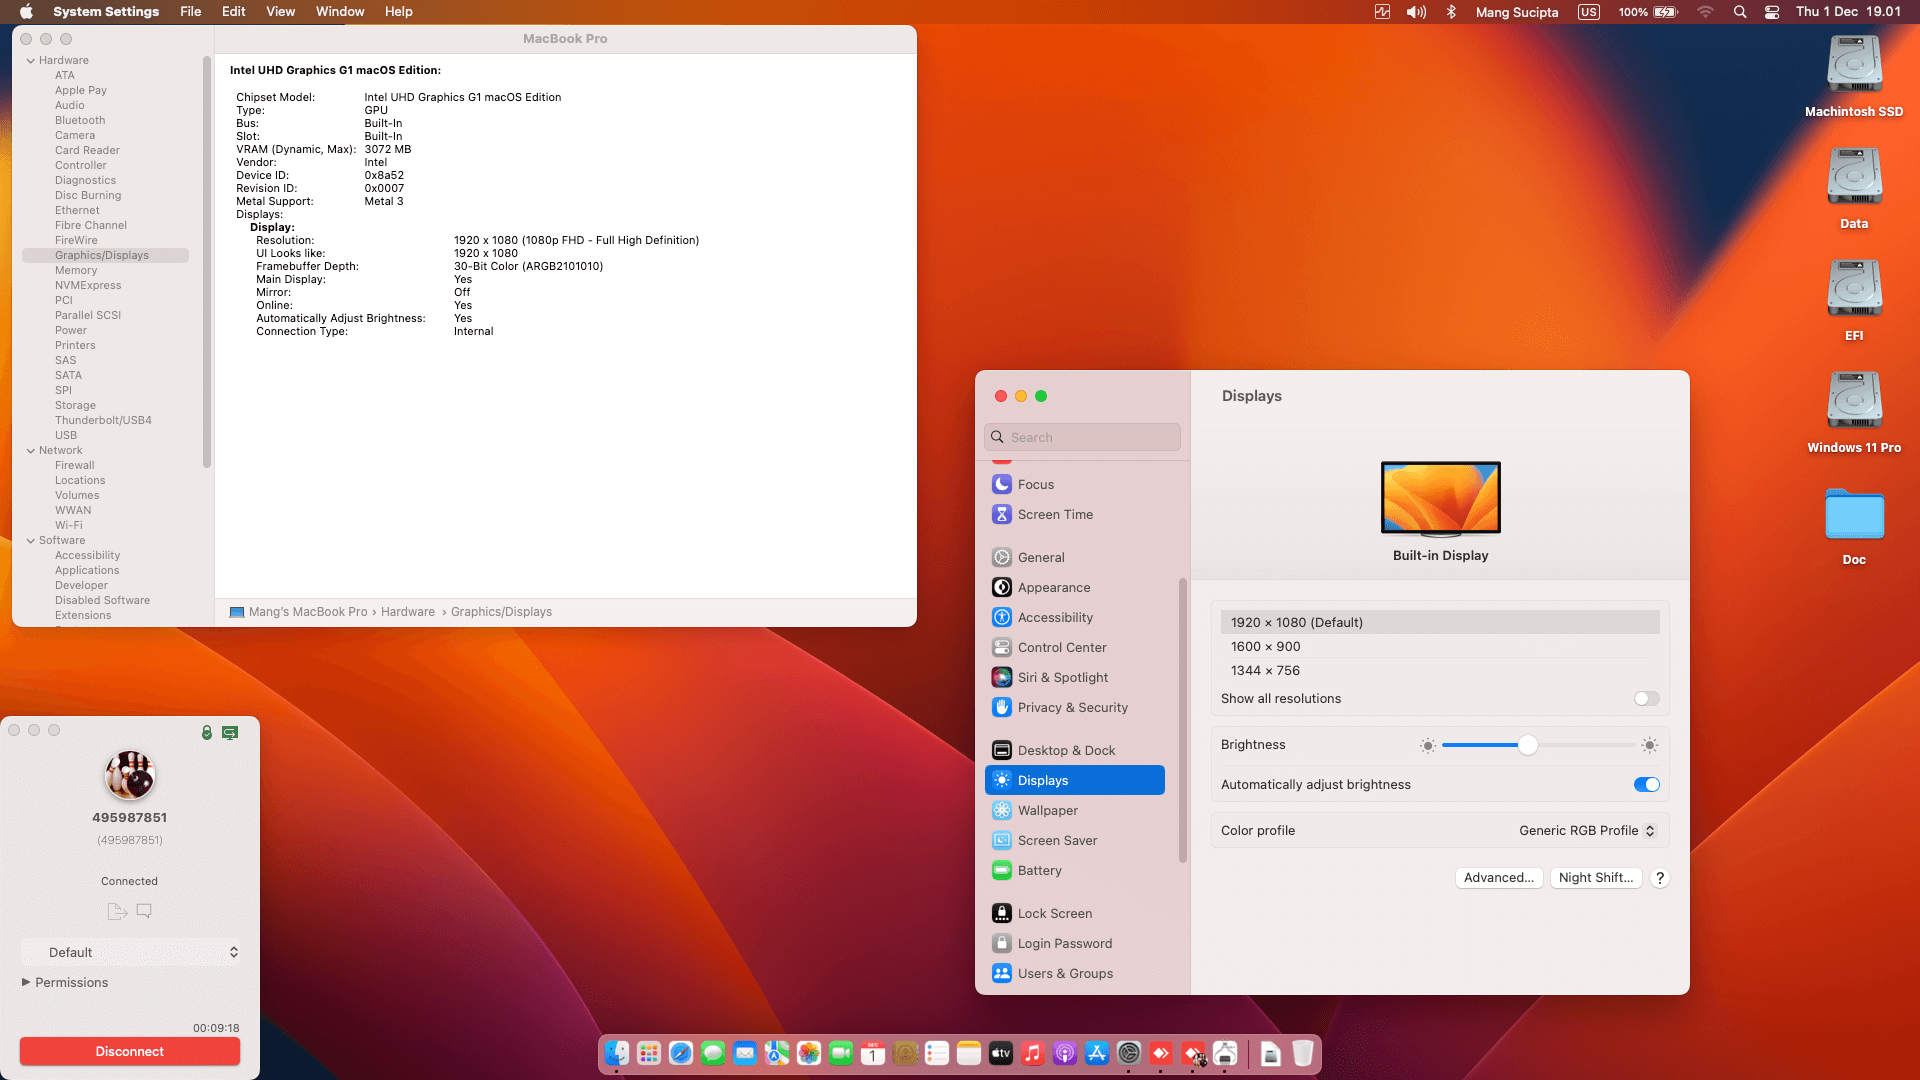Collapse the Software tree section
1920x1080 pixels.
click(x=31, y=541)
